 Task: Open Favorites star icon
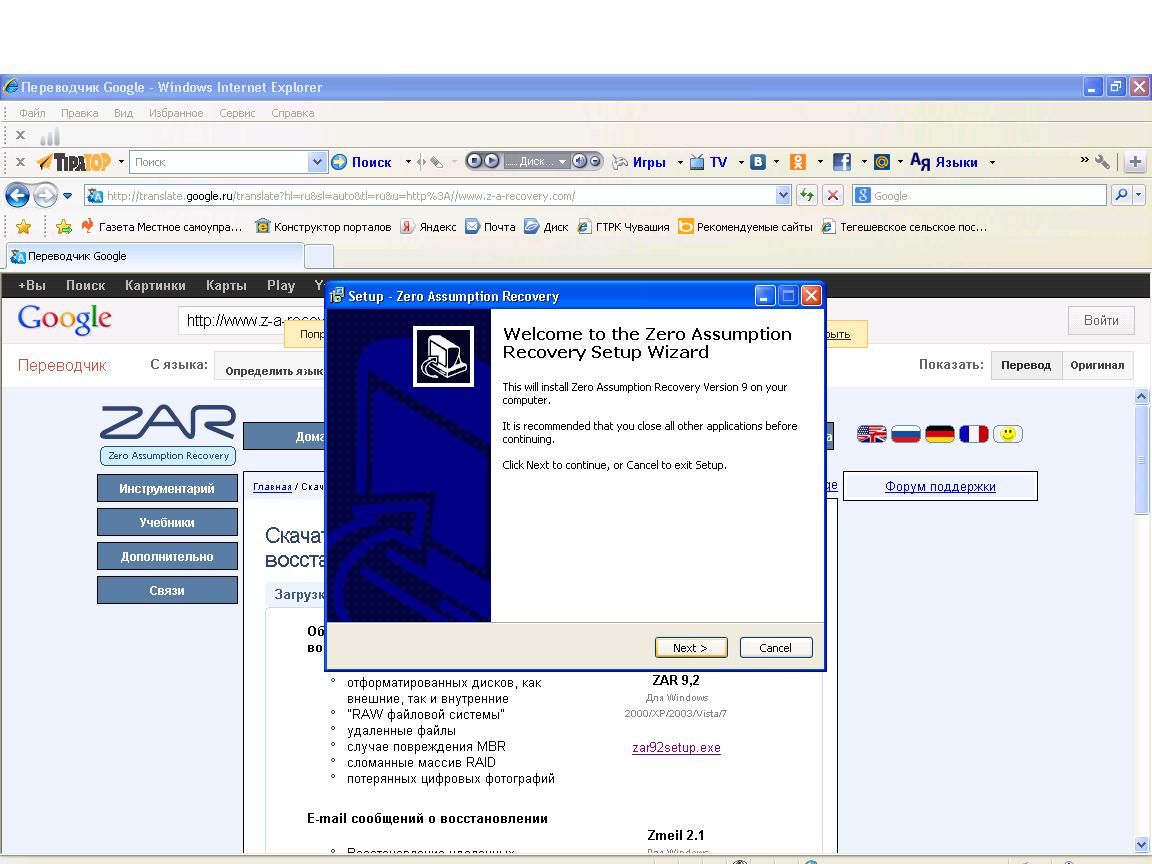[24, 226]
